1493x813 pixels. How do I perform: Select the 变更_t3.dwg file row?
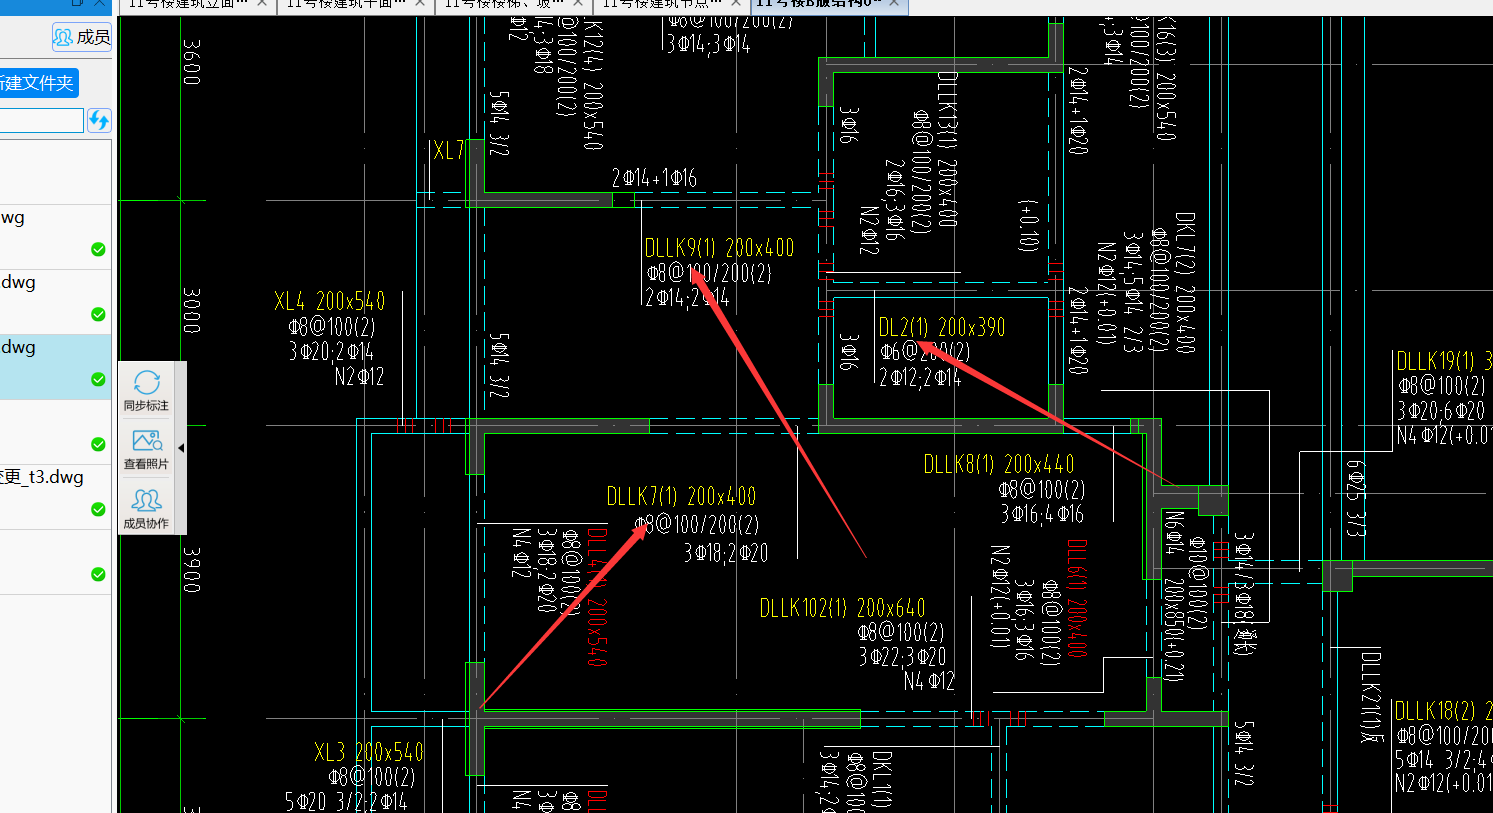55,497
